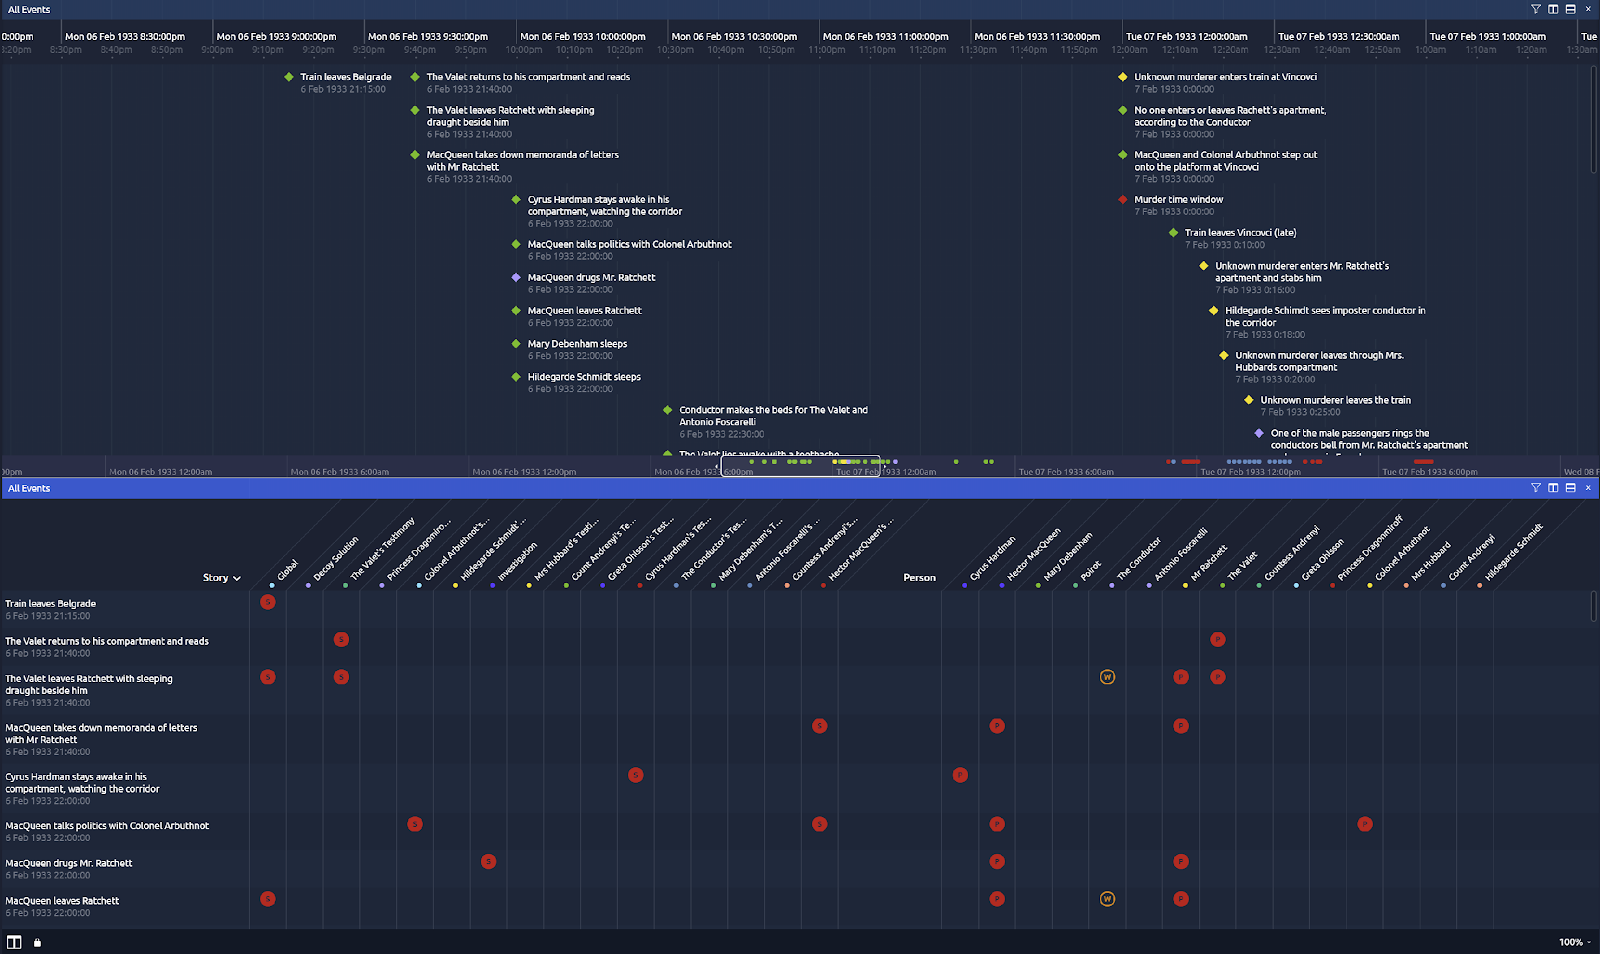Toggle The Valet participant marker for Valet returns row
Viewport: 1600px width, 954px height.
[x=1217, y=639]
